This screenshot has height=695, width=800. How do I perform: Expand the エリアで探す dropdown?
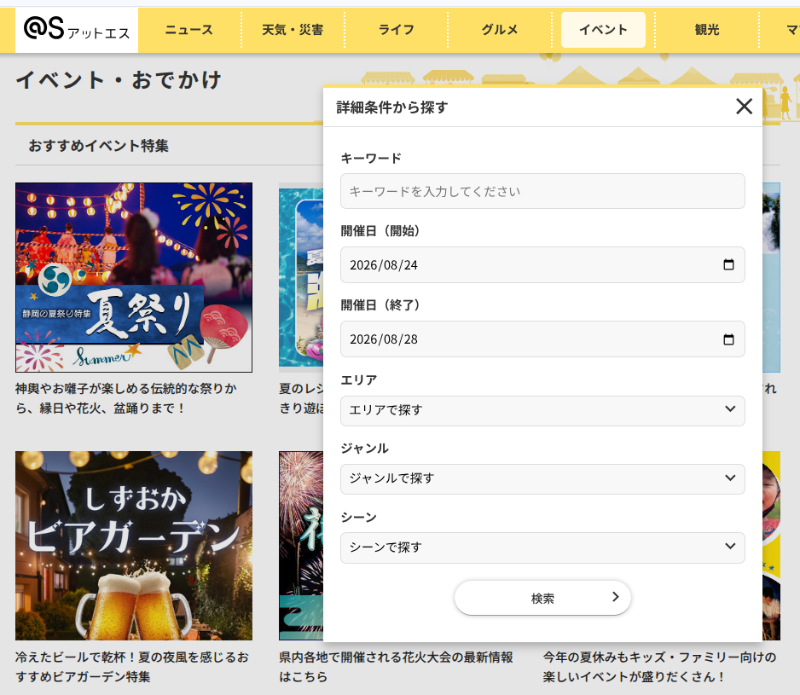[x=542, y=410]
